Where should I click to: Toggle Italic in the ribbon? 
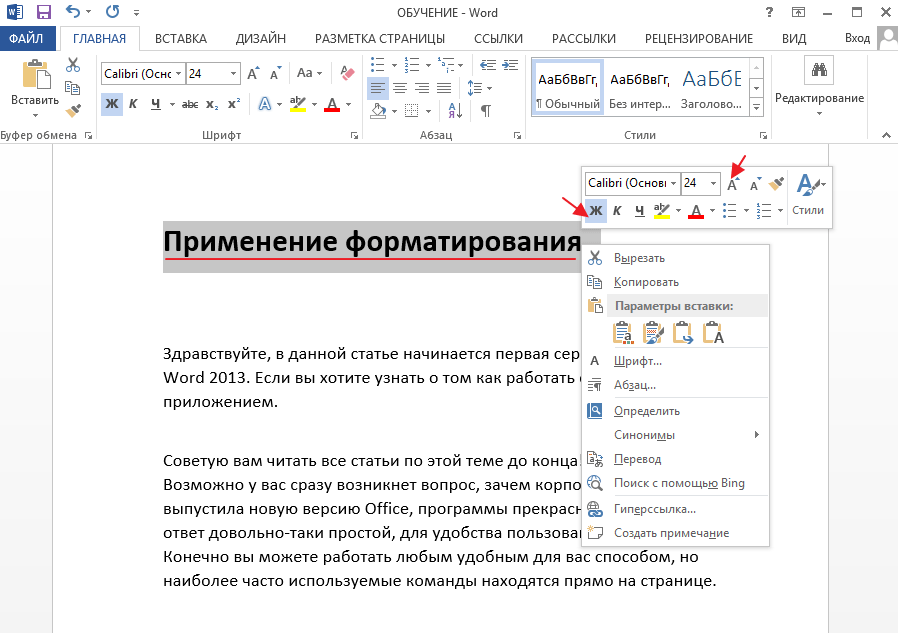pos(133,104)
